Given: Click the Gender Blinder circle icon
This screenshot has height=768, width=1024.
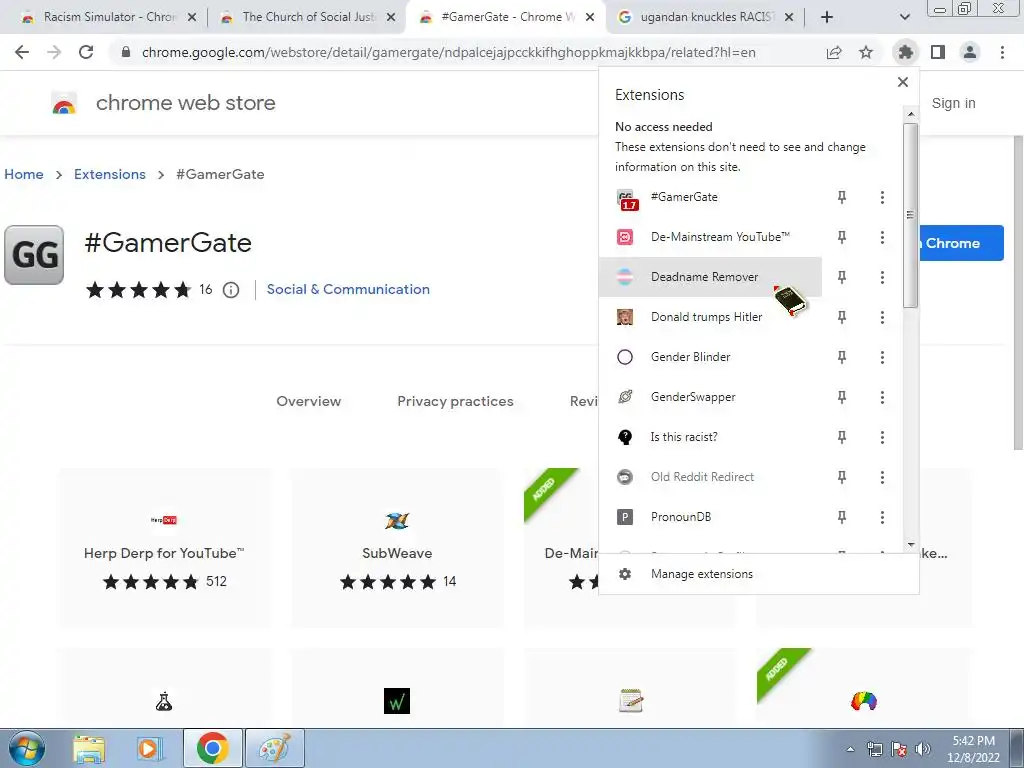Looking at the screenshot, I should (x=625, y=357).
